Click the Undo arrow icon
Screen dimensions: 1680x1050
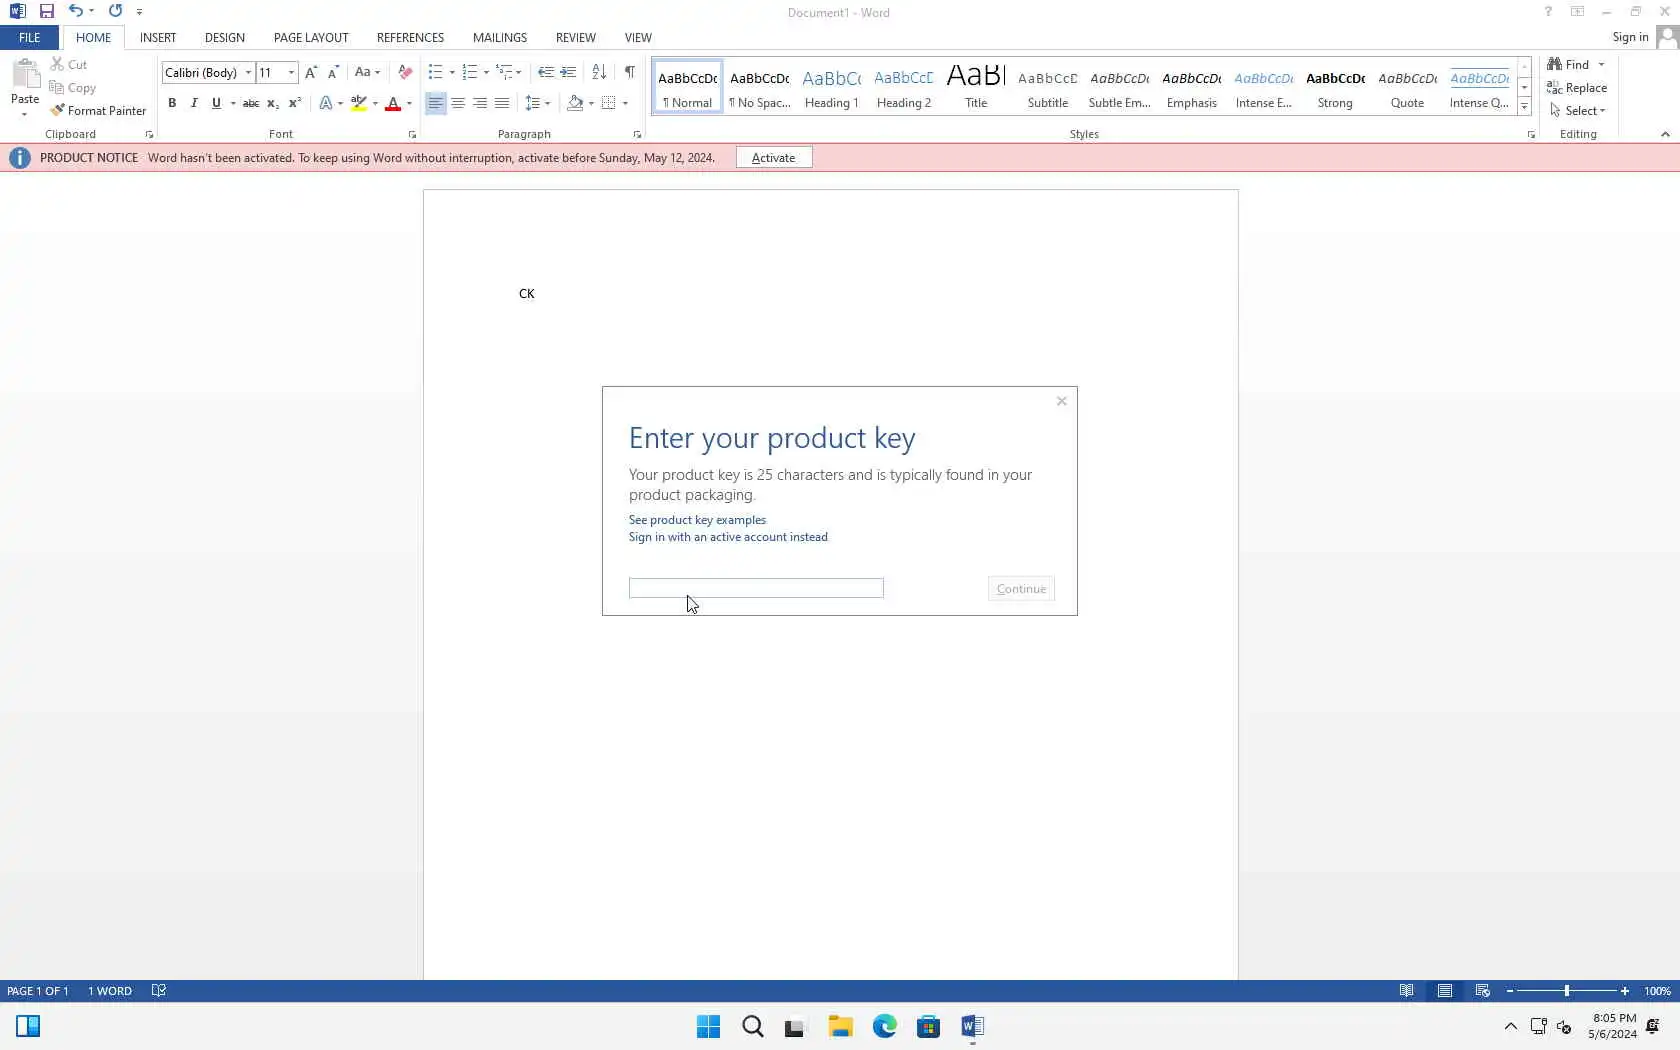click(75, 11)
